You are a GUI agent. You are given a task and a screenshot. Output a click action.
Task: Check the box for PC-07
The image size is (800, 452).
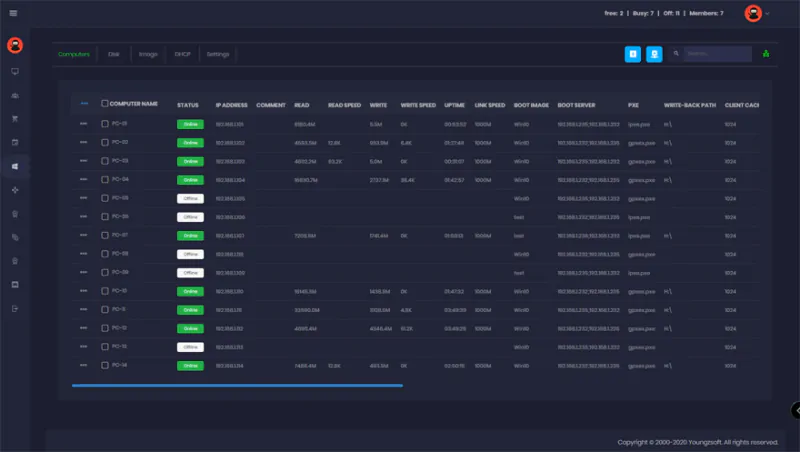pyautogui.click(x=105, y=235)
